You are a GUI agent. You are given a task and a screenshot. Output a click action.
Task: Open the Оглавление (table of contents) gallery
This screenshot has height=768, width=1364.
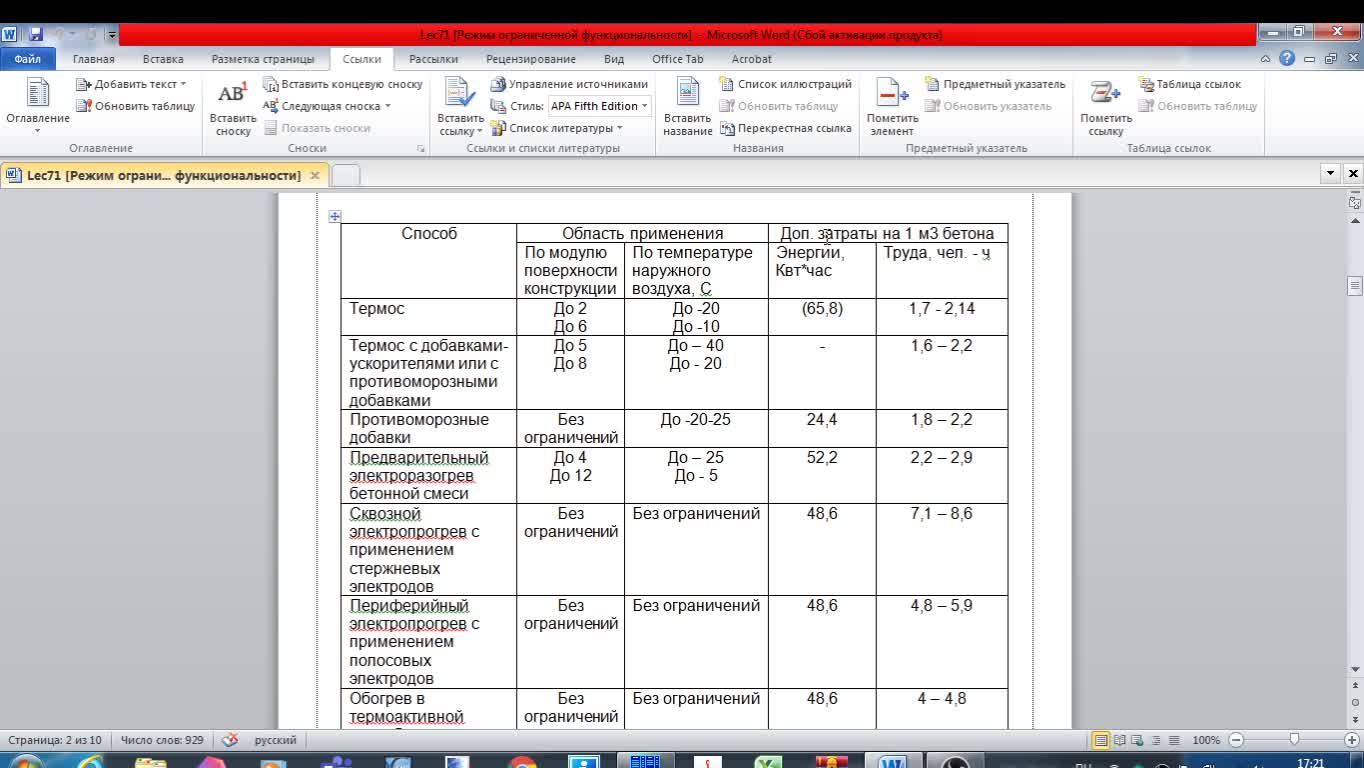point(38,105)
